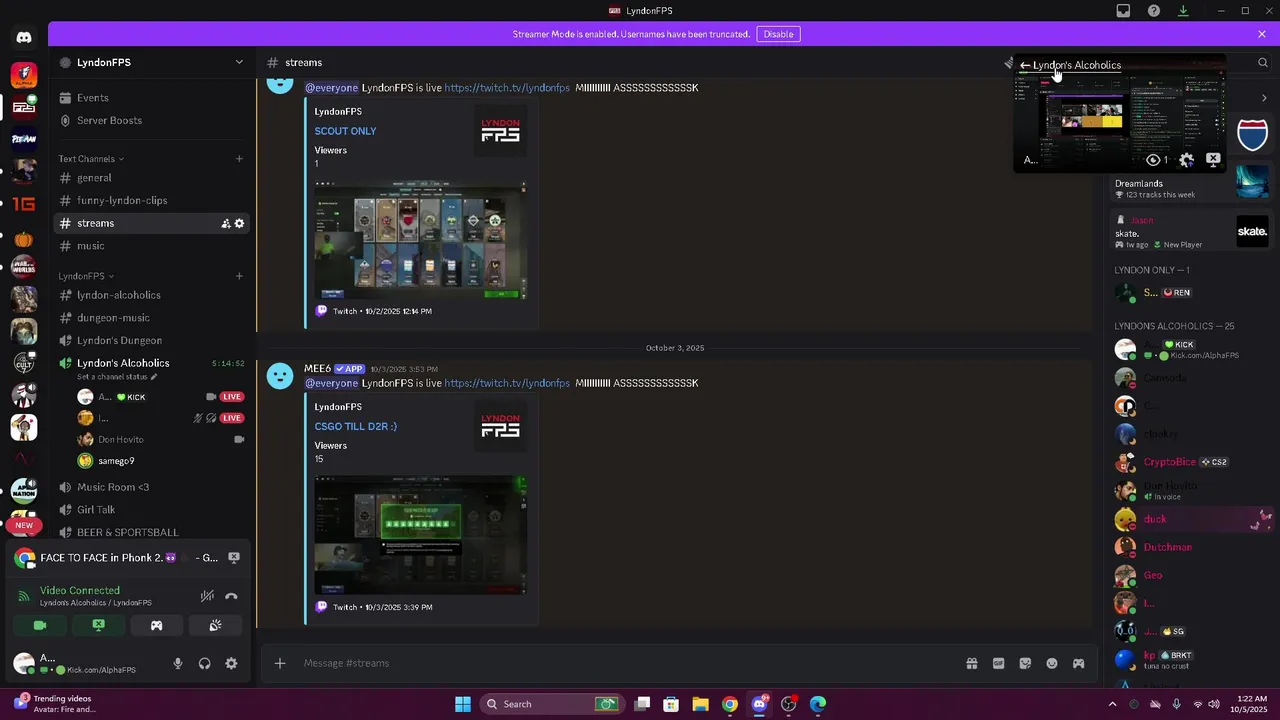Join Music Room <3 voice channel
Viewport: 1280px width, 720px height.
pos(151,487)
